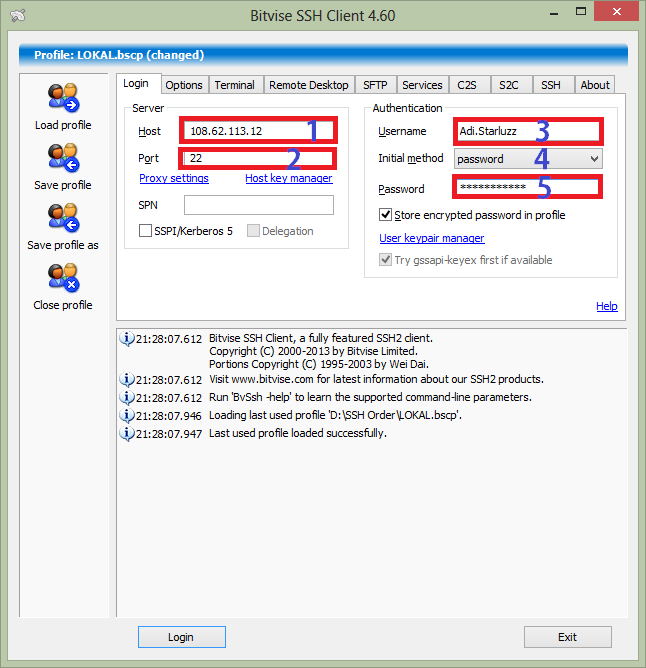Maximize the Bitvise SSH Client window

pos(580,12)
